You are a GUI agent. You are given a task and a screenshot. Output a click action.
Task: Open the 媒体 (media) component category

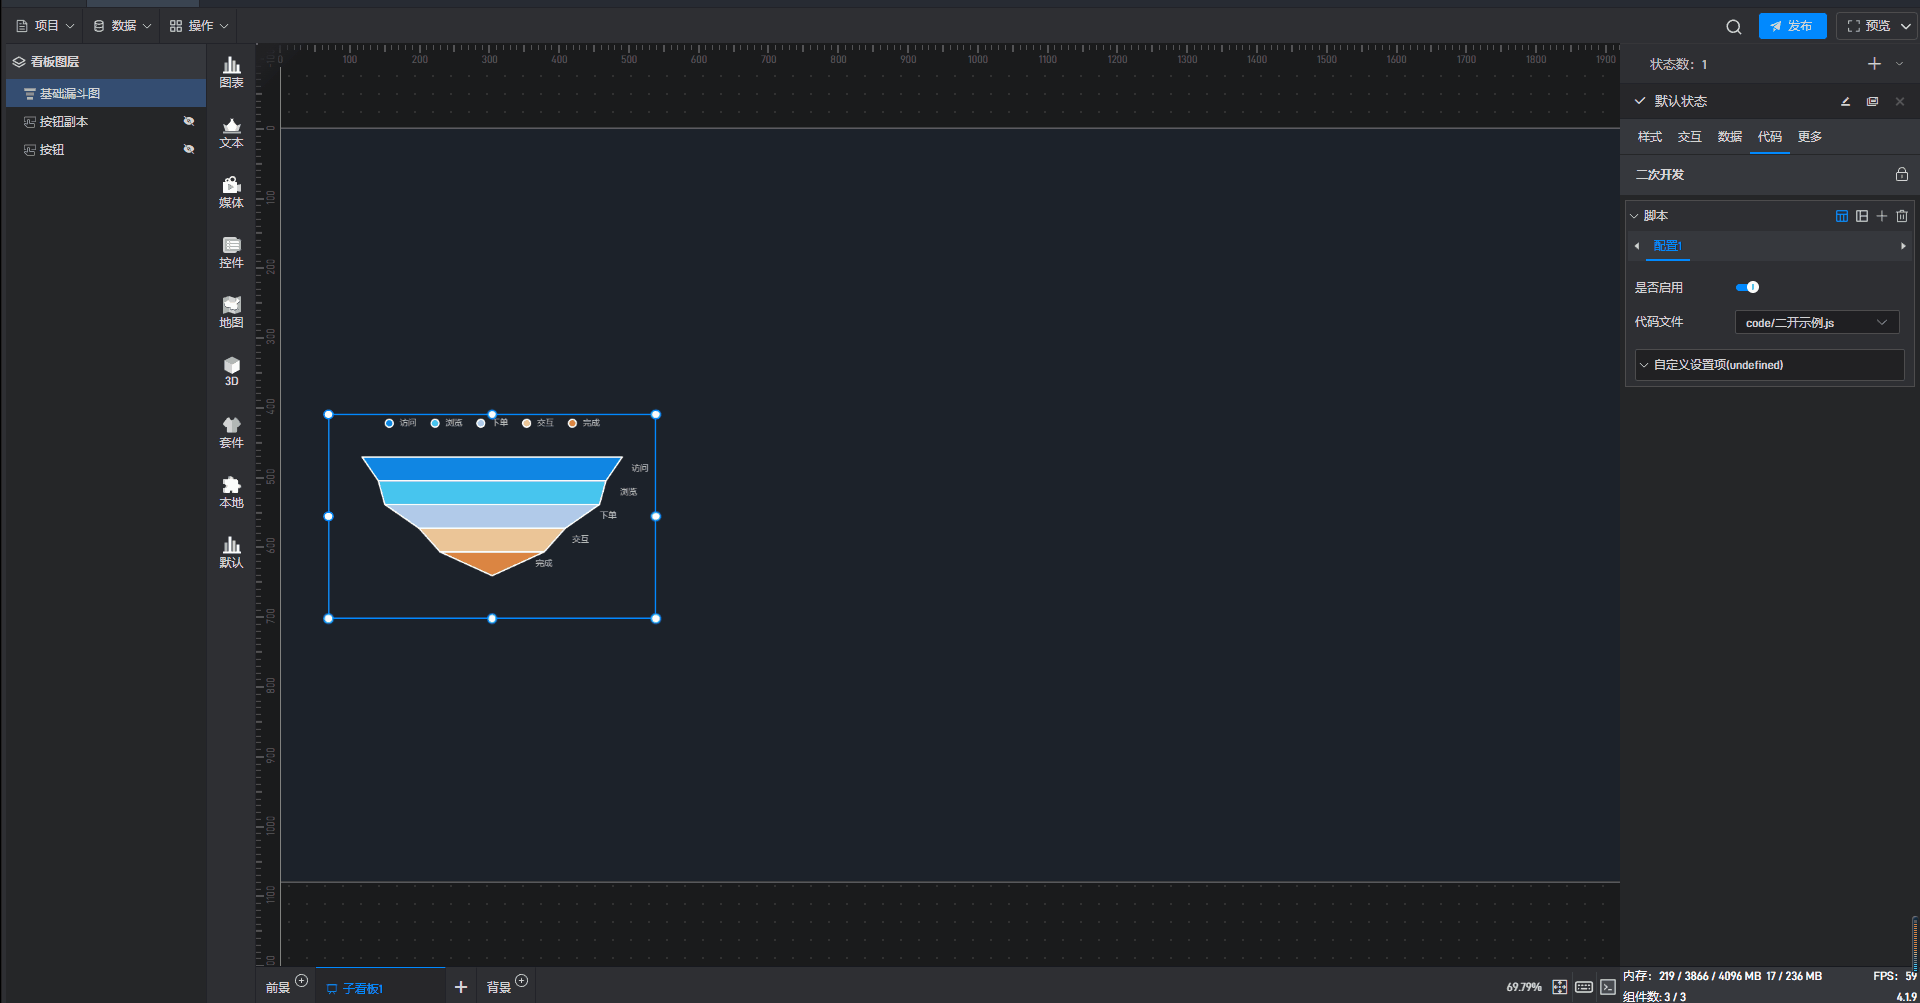(231, 192)
